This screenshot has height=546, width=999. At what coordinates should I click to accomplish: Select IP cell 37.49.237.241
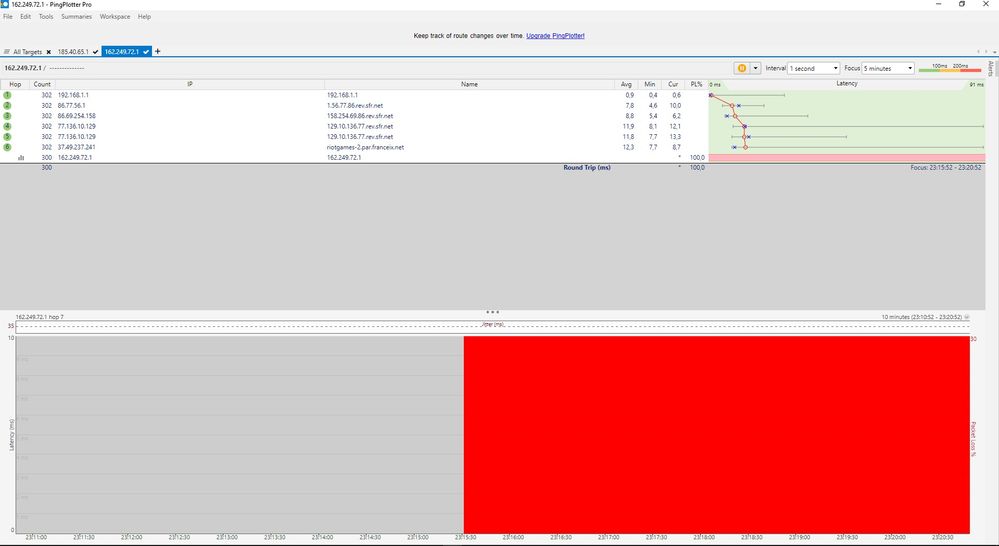[x=76, y=147]
